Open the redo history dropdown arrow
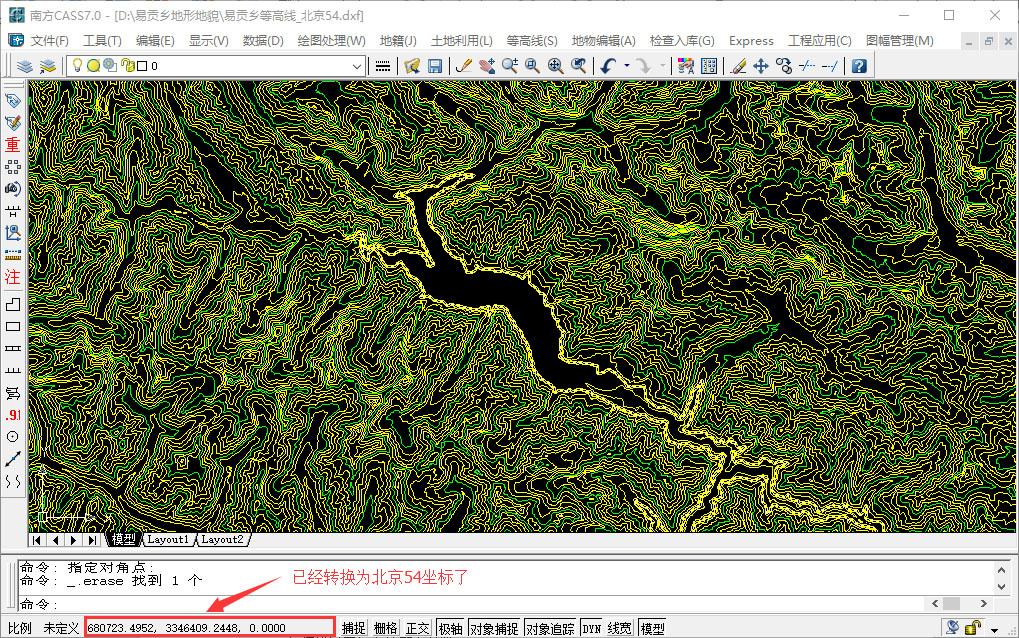Image resolution: width=1019 pixels, height=638 pixels. (662, 66)
